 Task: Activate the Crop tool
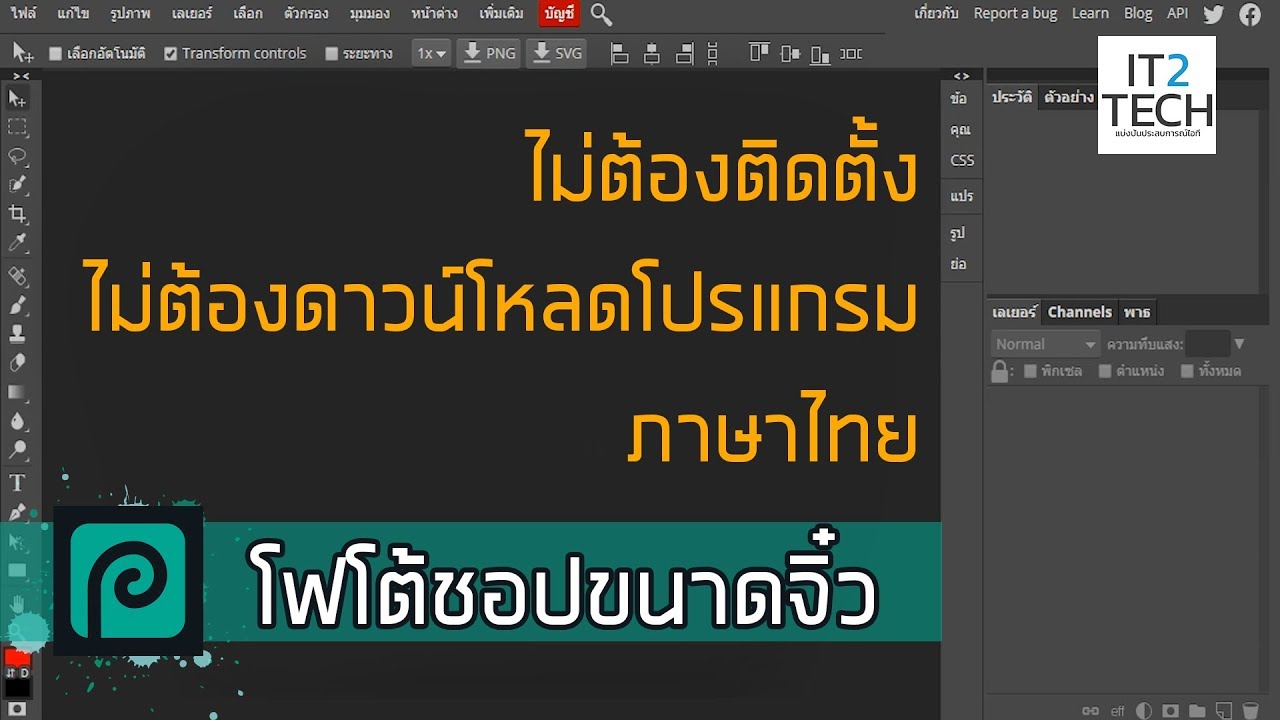[17, 214]
